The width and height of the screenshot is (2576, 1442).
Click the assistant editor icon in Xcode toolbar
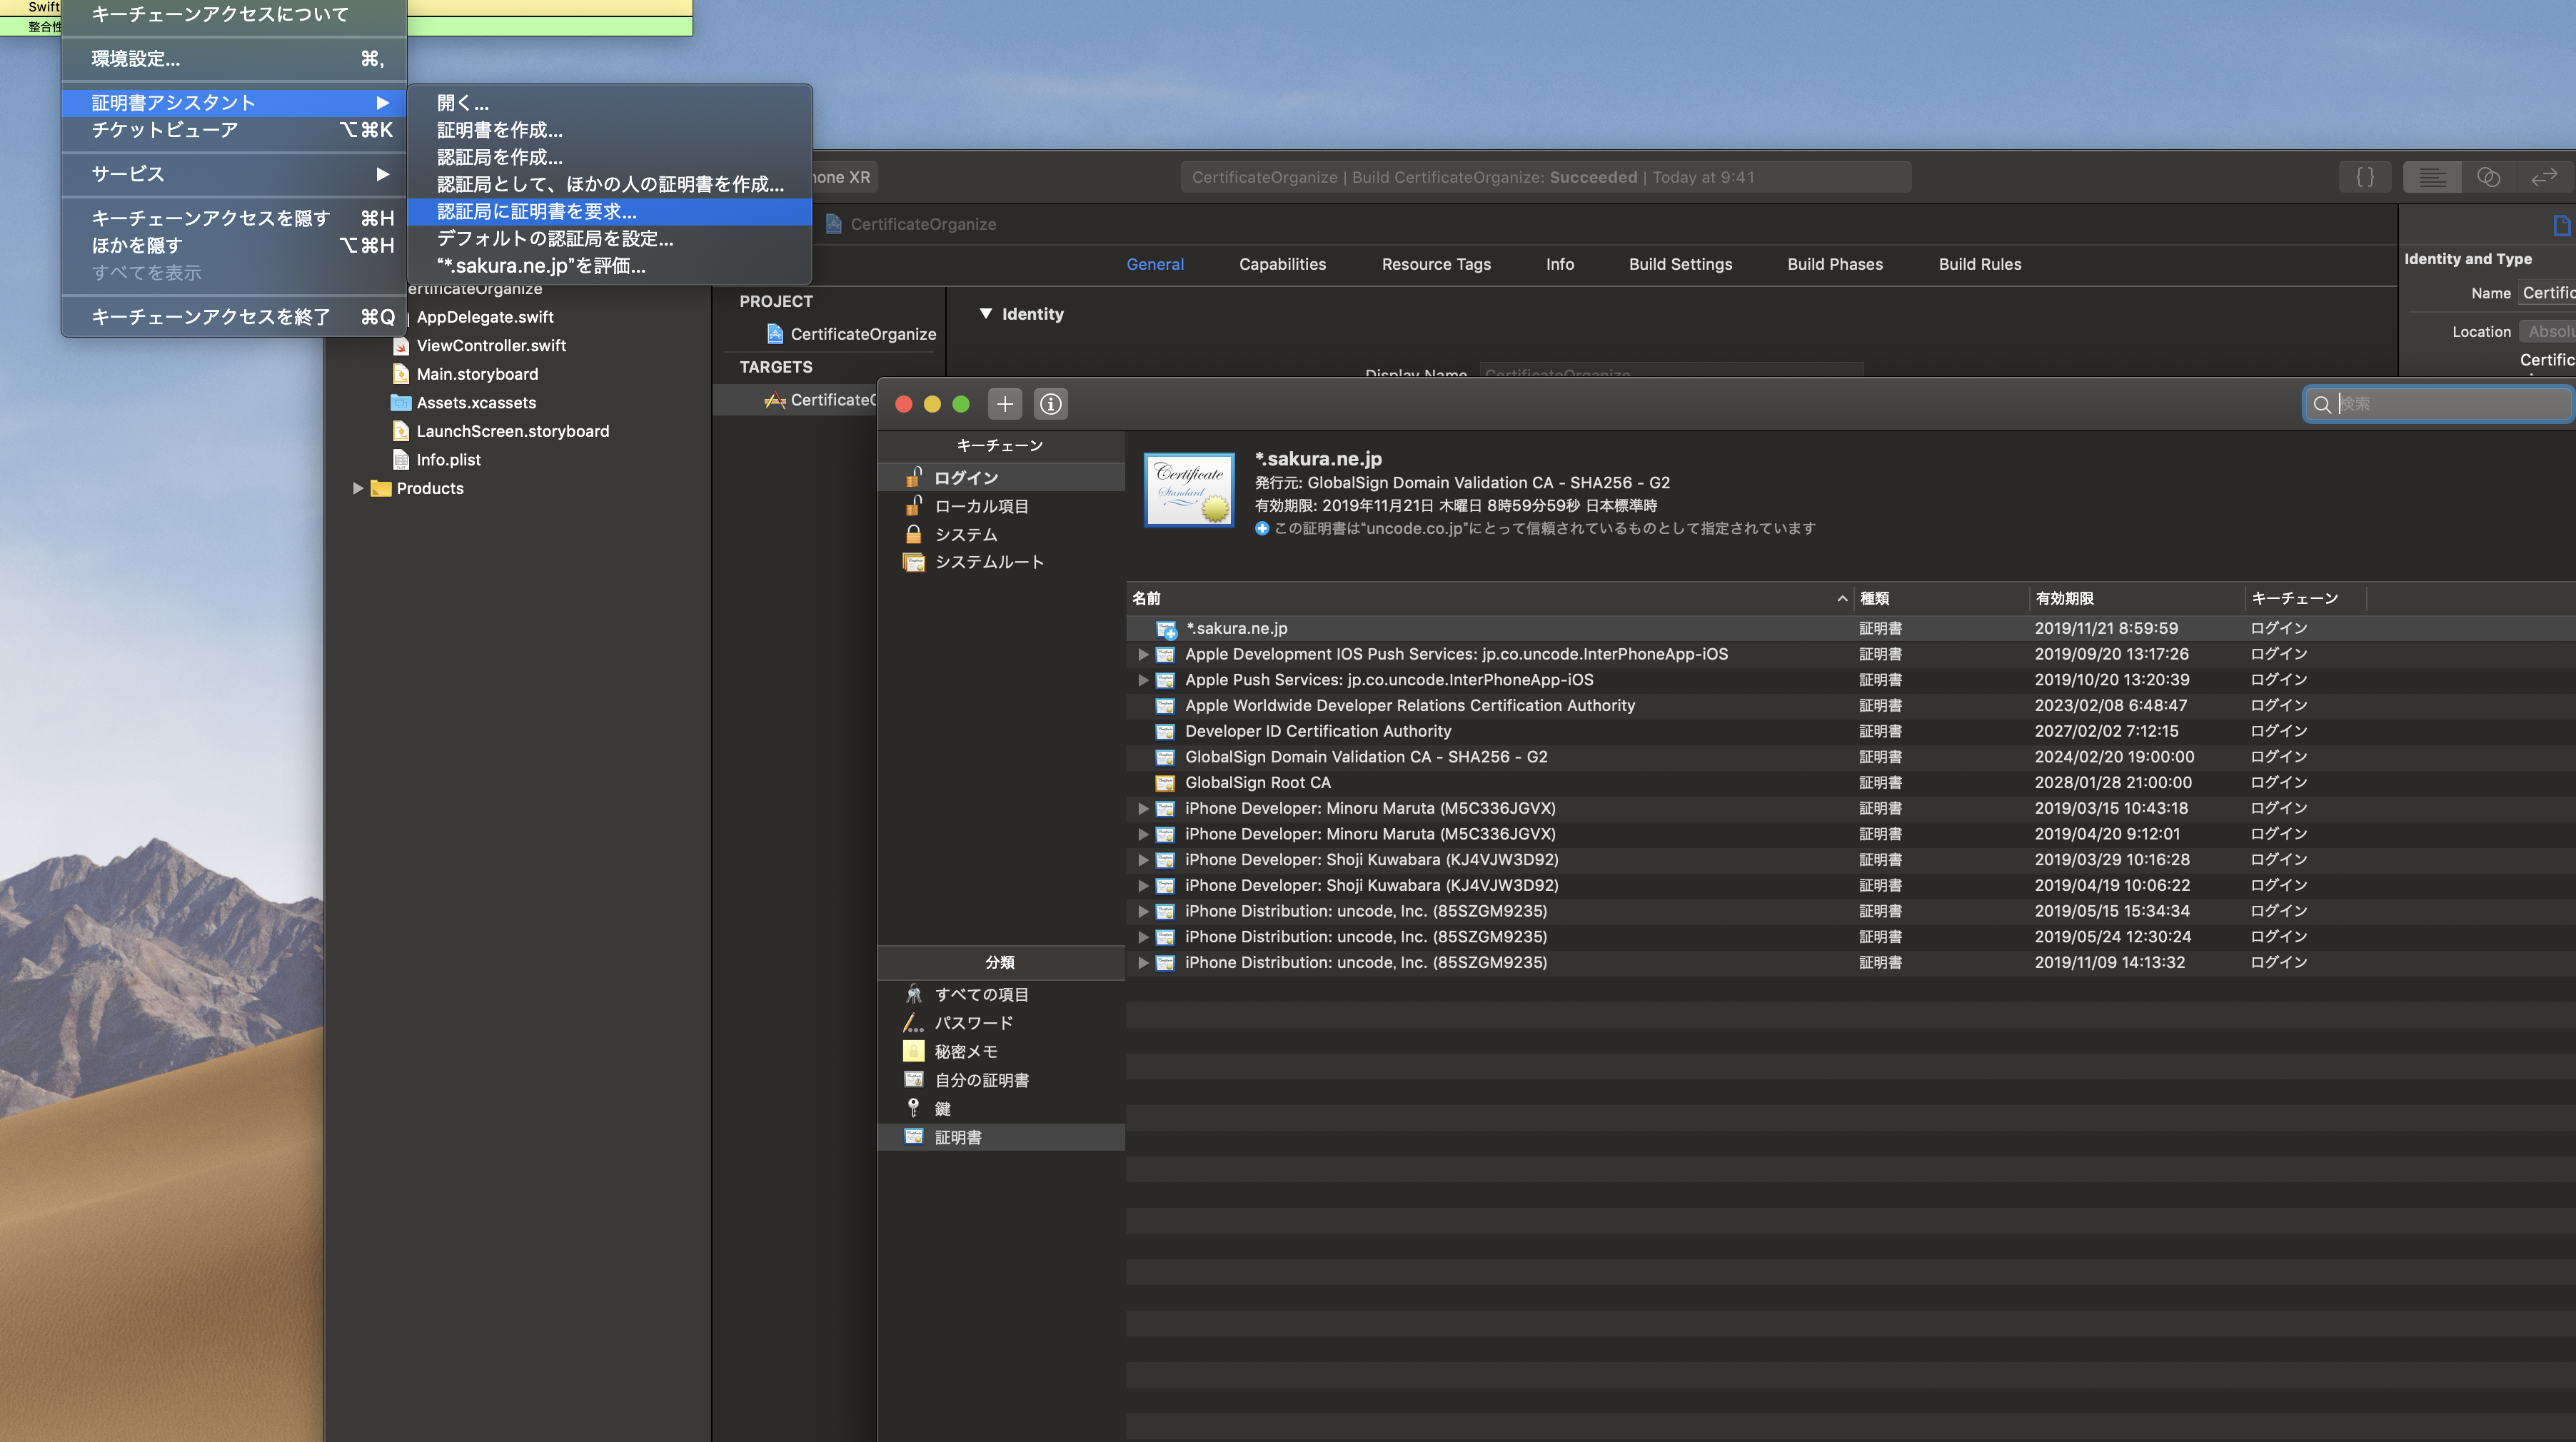[2488, 177]
